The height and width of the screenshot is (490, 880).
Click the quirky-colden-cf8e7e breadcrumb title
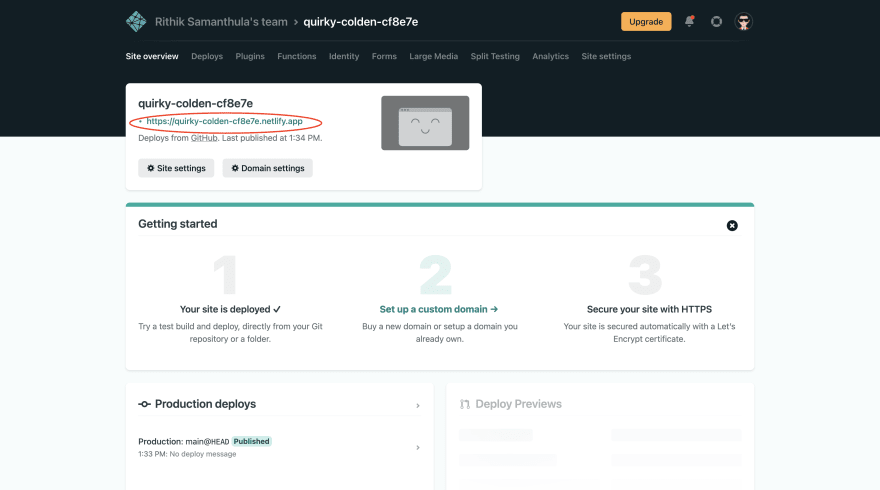coord(360,22)
